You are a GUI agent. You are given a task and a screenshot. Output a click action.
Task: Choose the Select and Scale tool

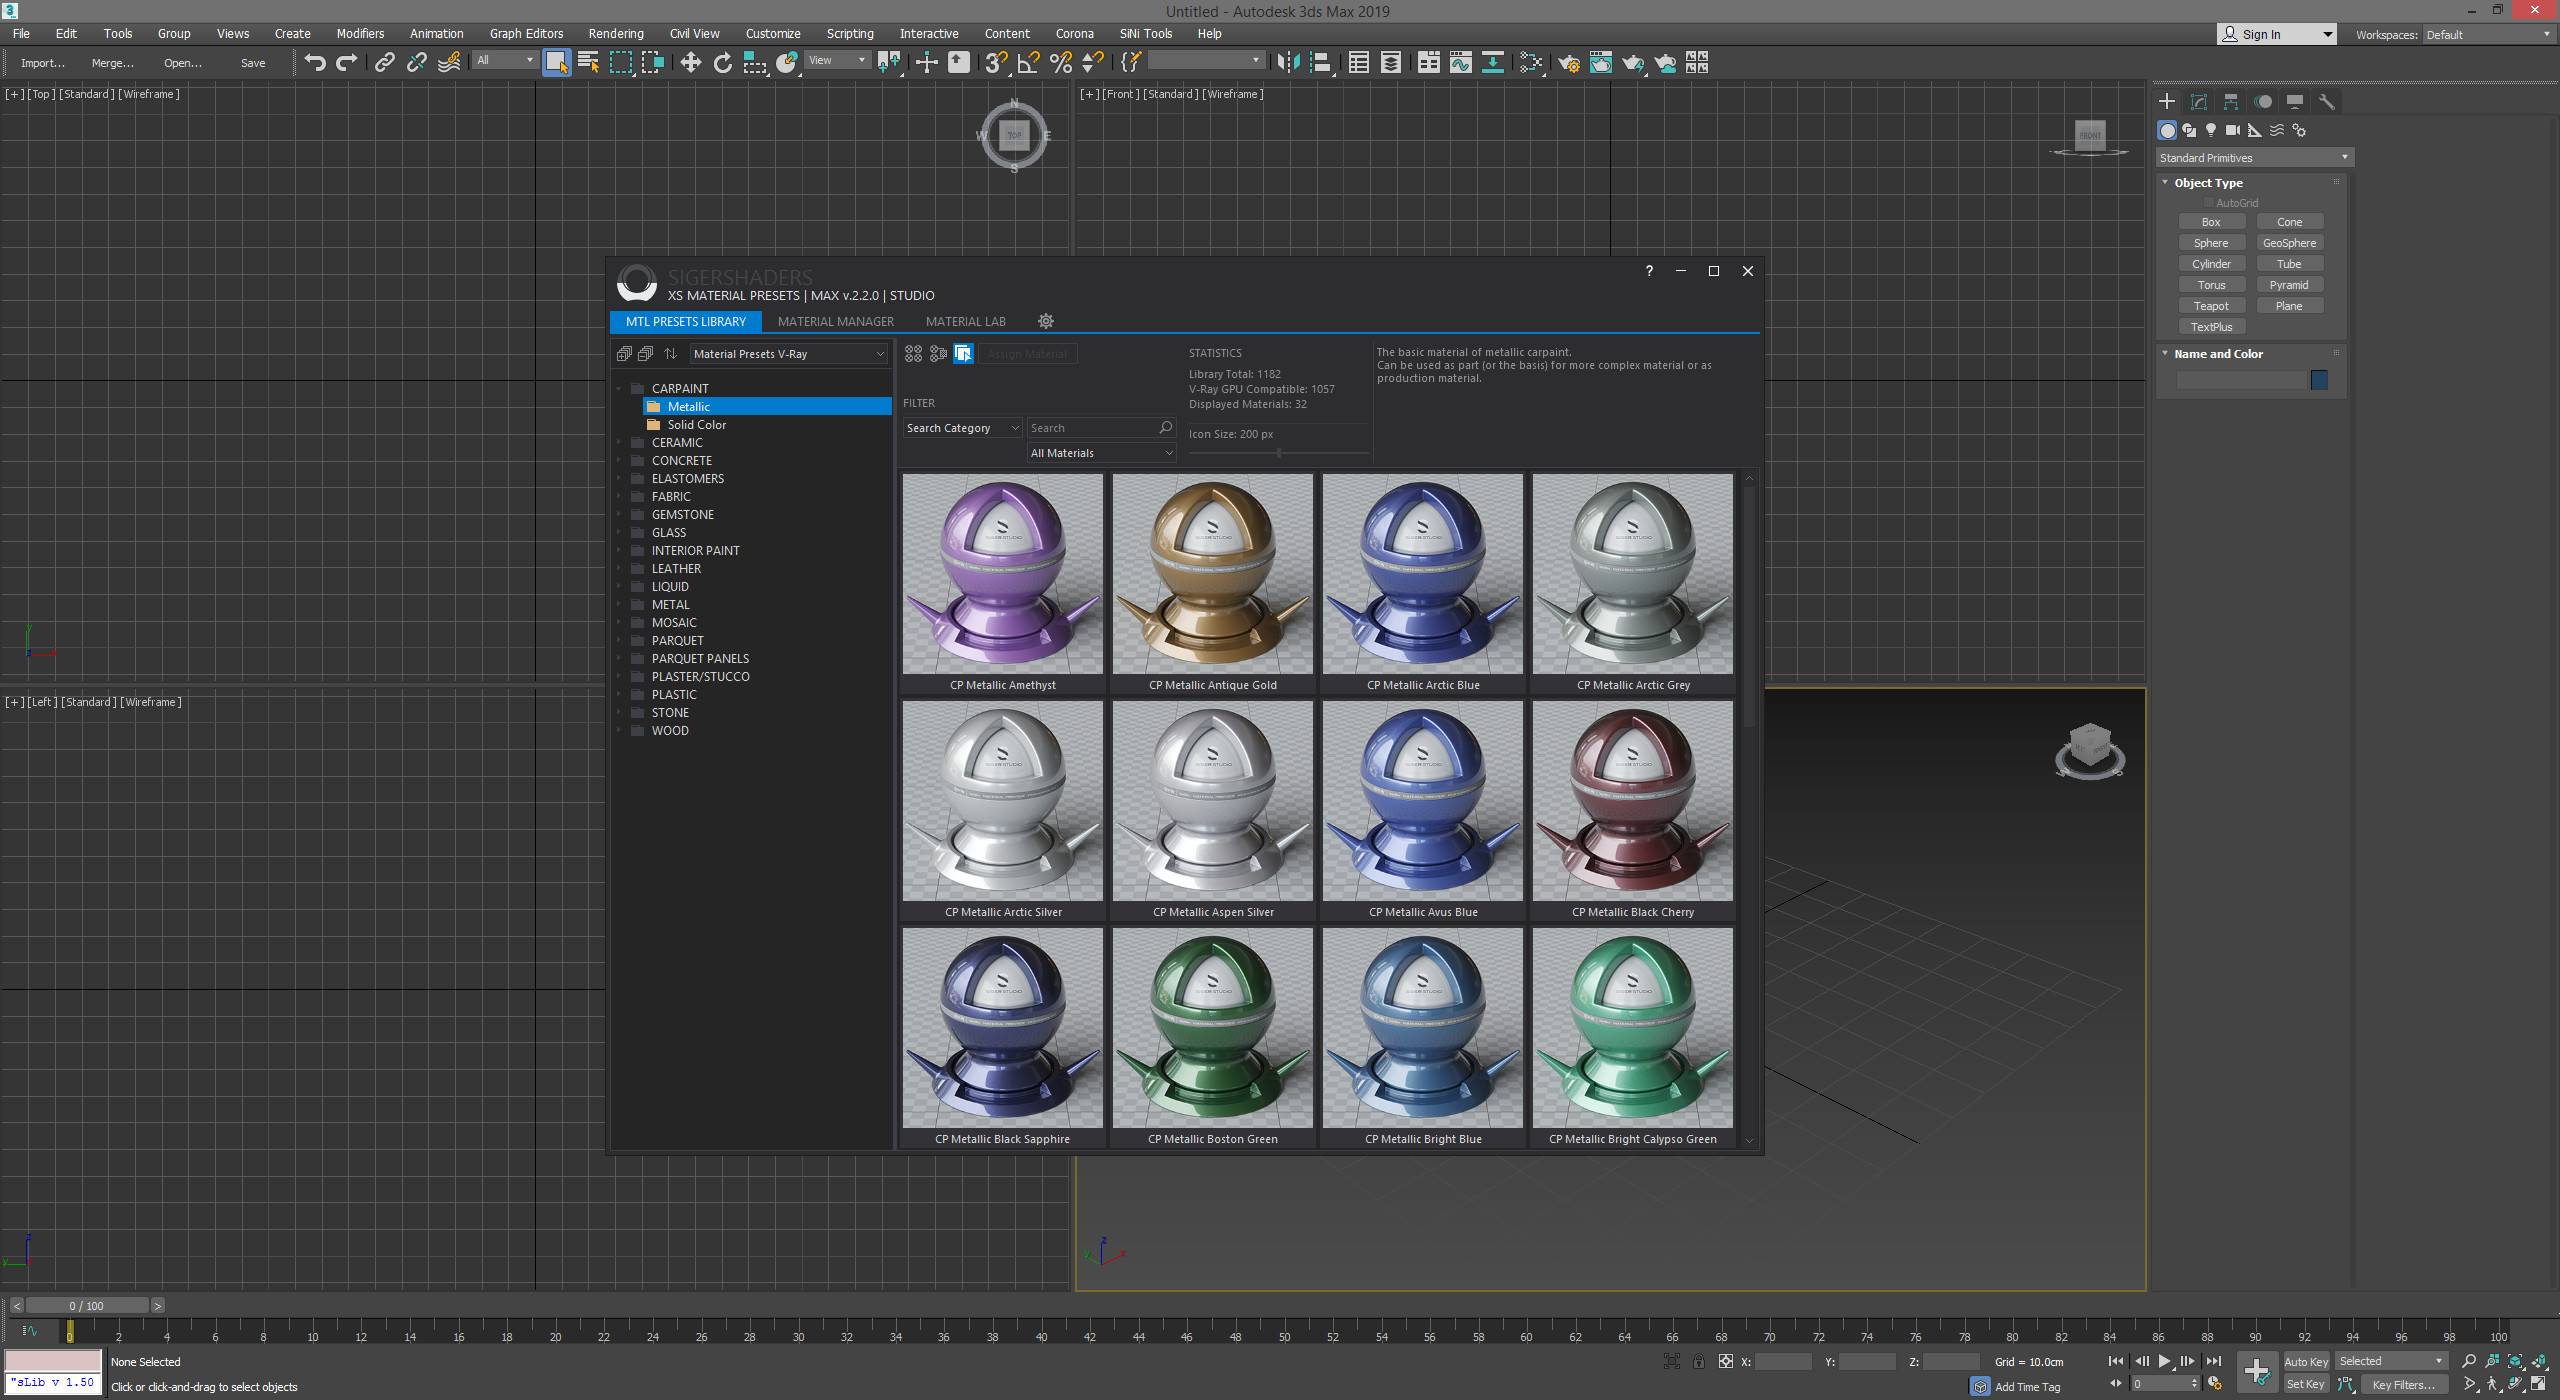click(x=755, y=63)
